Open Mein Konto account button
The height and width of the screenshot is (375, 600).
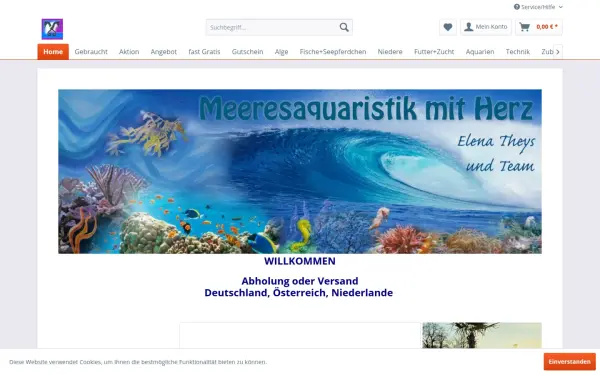[x=486, y=27]
